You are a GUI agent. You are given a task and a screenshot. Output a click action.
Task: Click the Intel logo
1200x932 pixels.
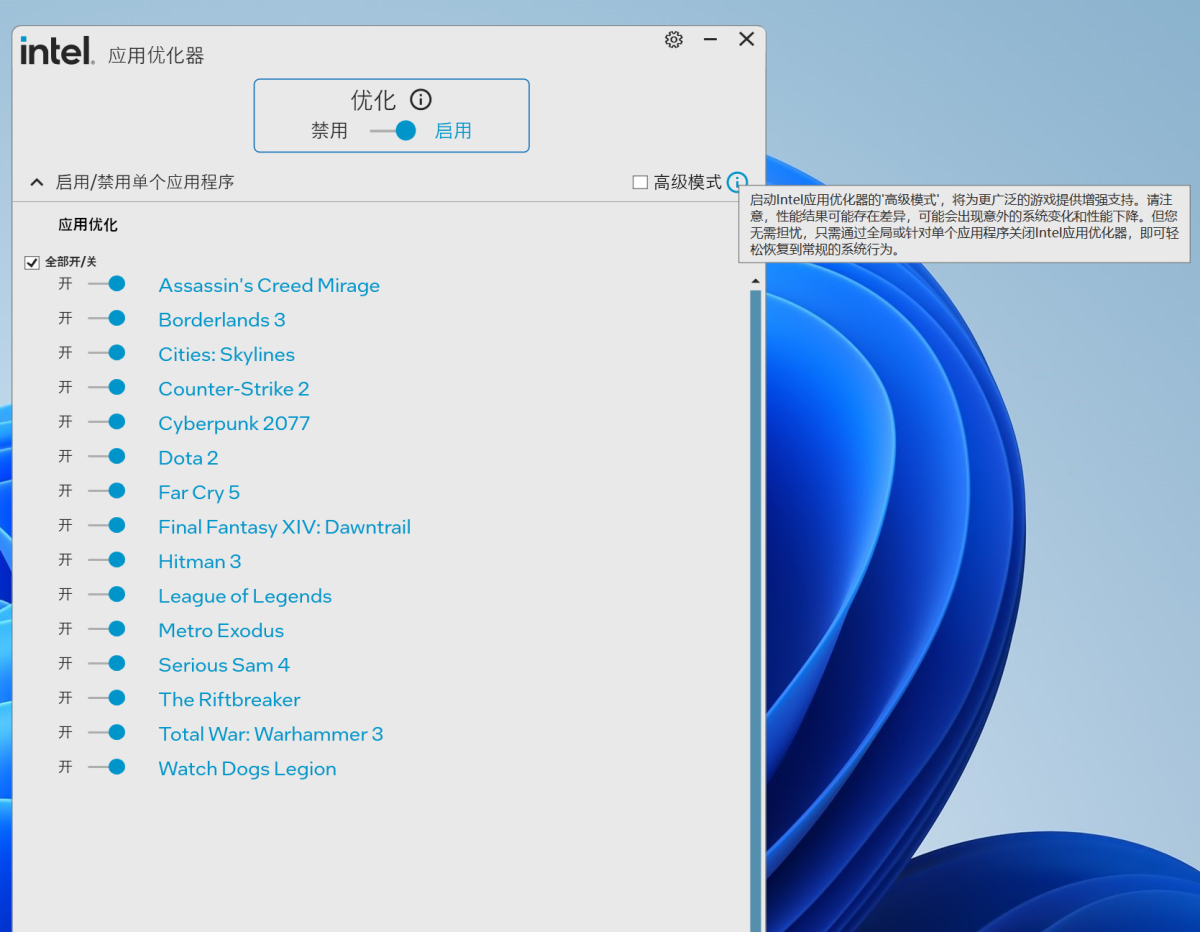[x=57, y=50]
